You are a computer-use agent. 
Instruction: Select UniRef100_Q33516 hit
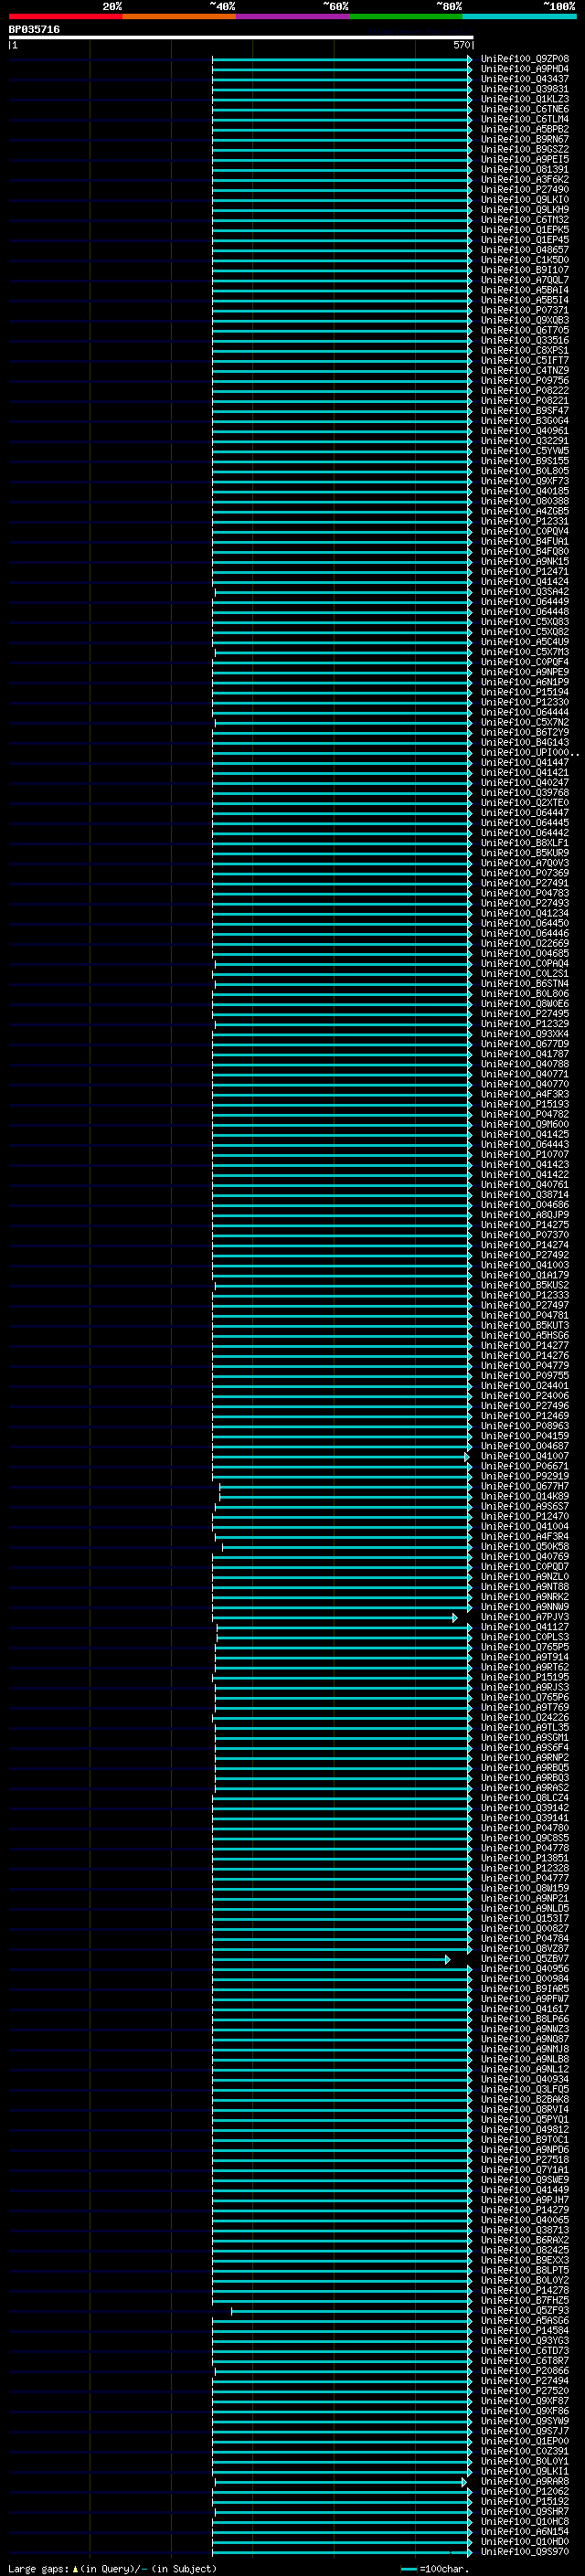click(x=525, y=340)
